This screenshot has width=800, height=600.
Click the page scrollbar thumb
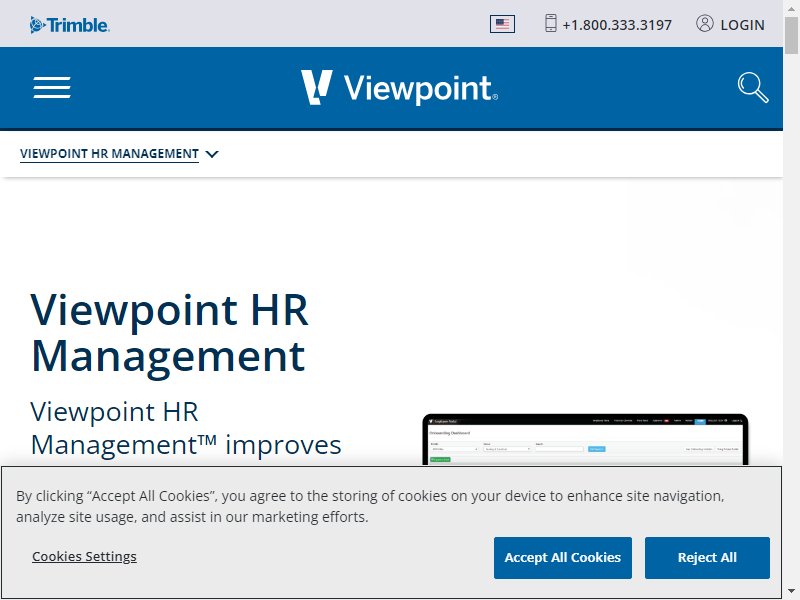click(x=791, y=35)
